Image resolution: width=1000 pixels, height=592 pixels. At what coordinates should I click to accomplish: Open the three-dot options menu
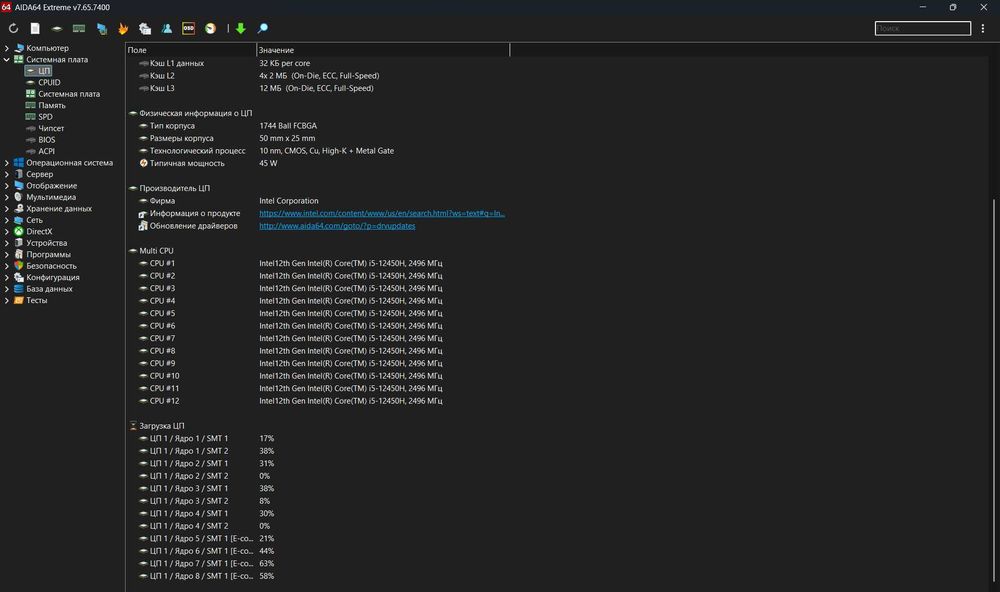[983, 29]
